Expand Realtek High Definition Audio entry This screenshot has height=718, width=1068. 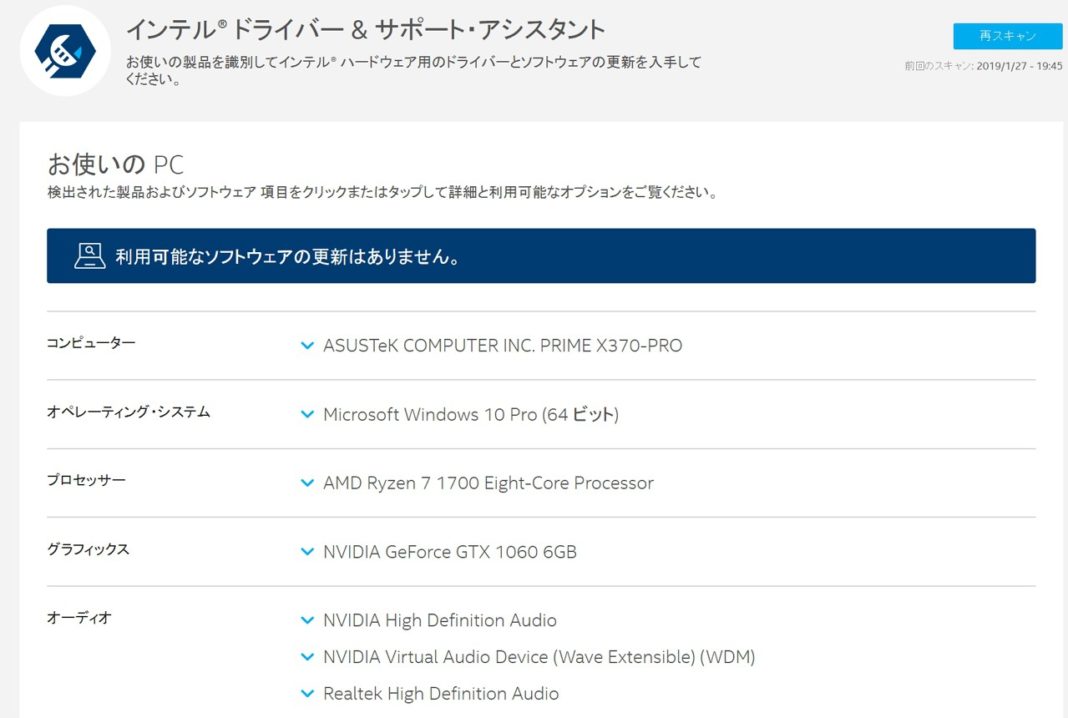point(308,693)
